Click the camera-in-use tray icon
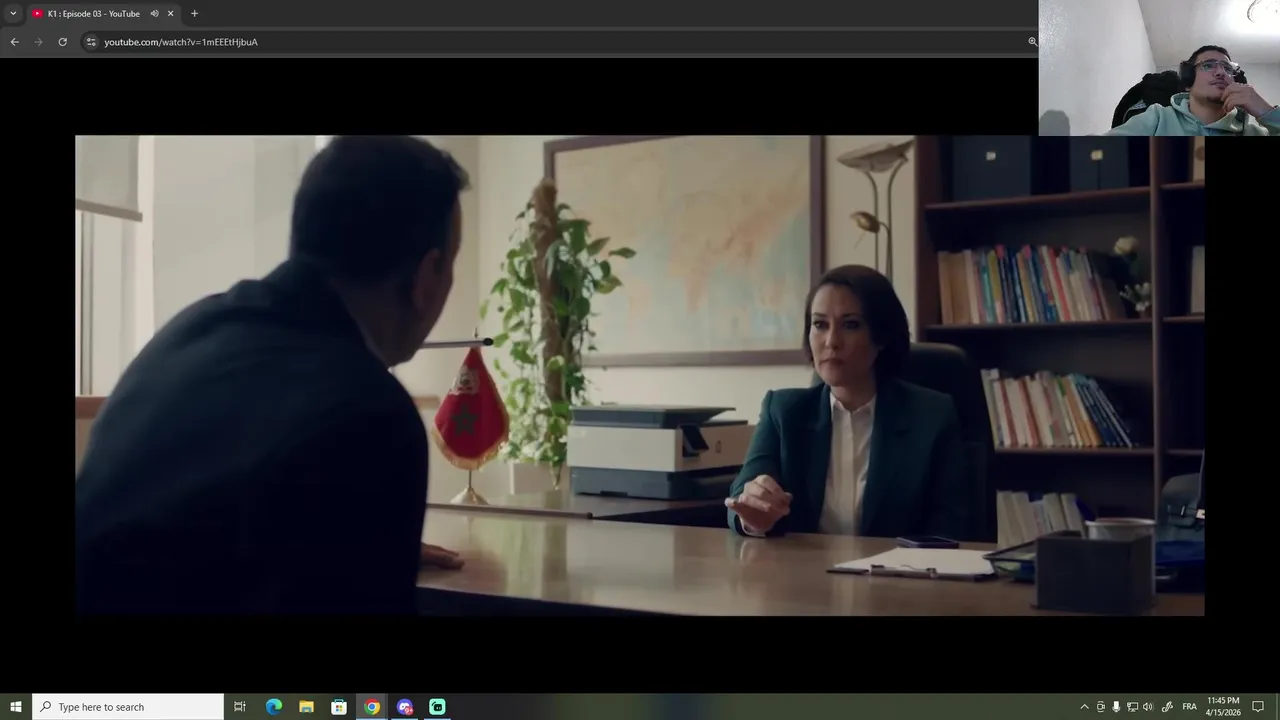Image resolution: width=1280 pixels, height=720 pixels. 1101,707
